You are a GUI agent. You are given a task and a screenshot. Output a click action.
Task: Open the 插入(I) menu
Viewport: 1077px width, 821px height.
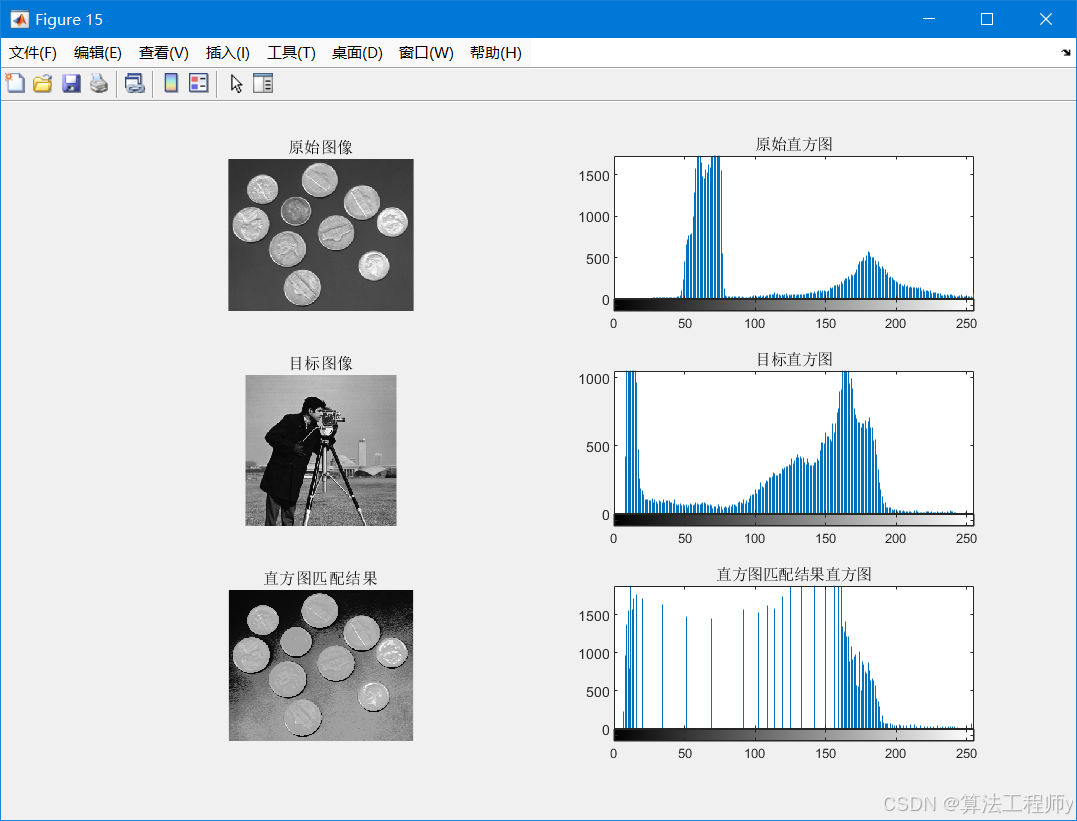pos(227,52)
